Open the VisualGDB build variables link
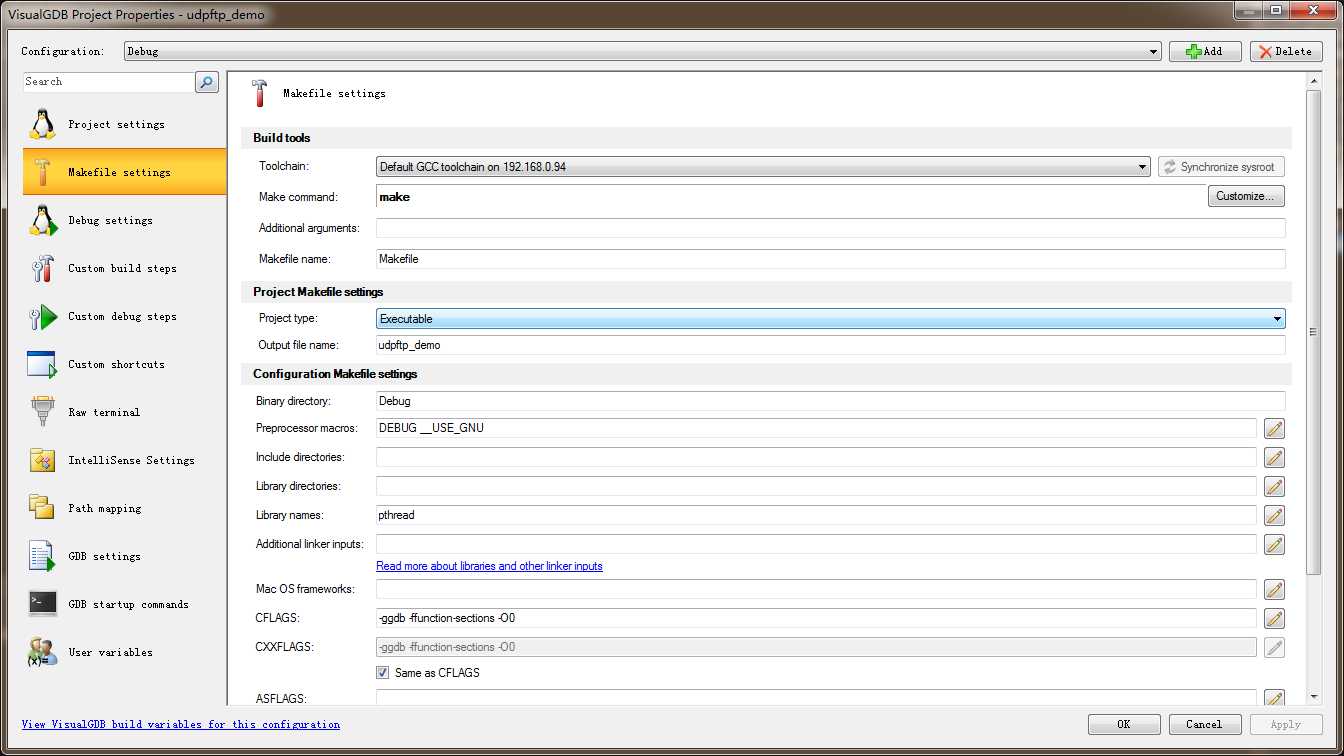The height and width of the screenshot is (756, 1344). click(x=181, y=724)
